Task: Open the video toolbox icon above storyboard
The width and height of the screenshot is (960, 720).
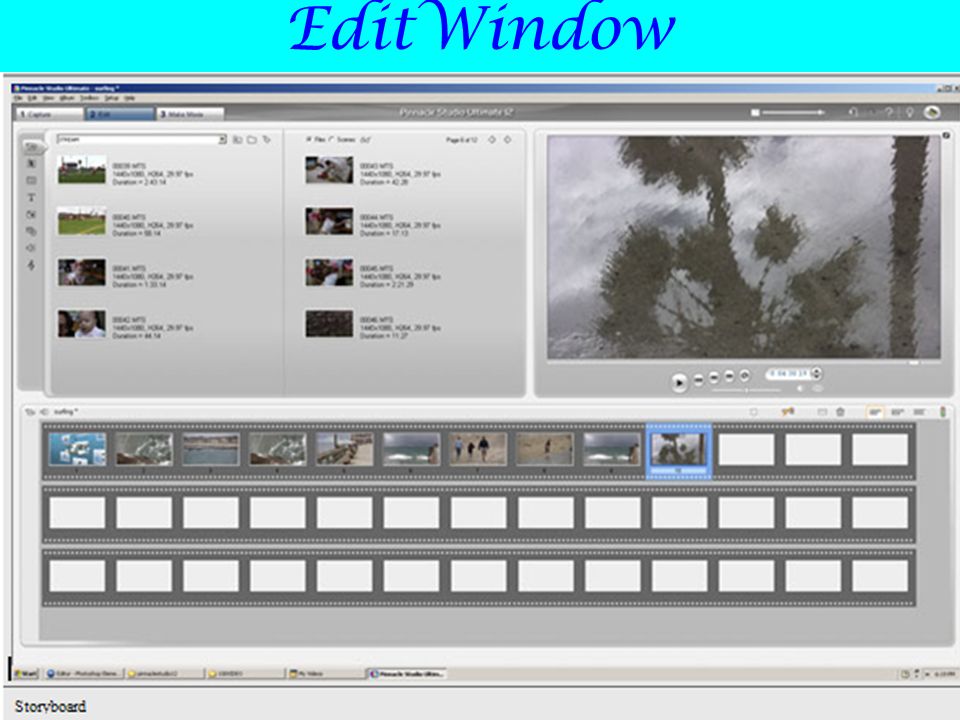Action: click(x=29, y=412)
